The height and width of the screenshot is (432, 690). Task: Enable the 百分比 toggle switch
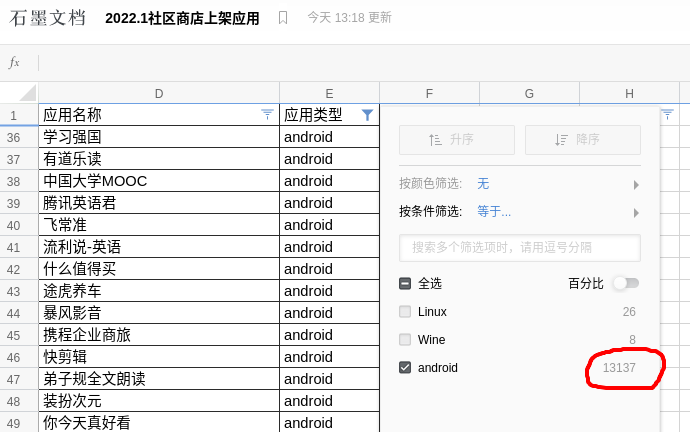[x=627, y=283]
